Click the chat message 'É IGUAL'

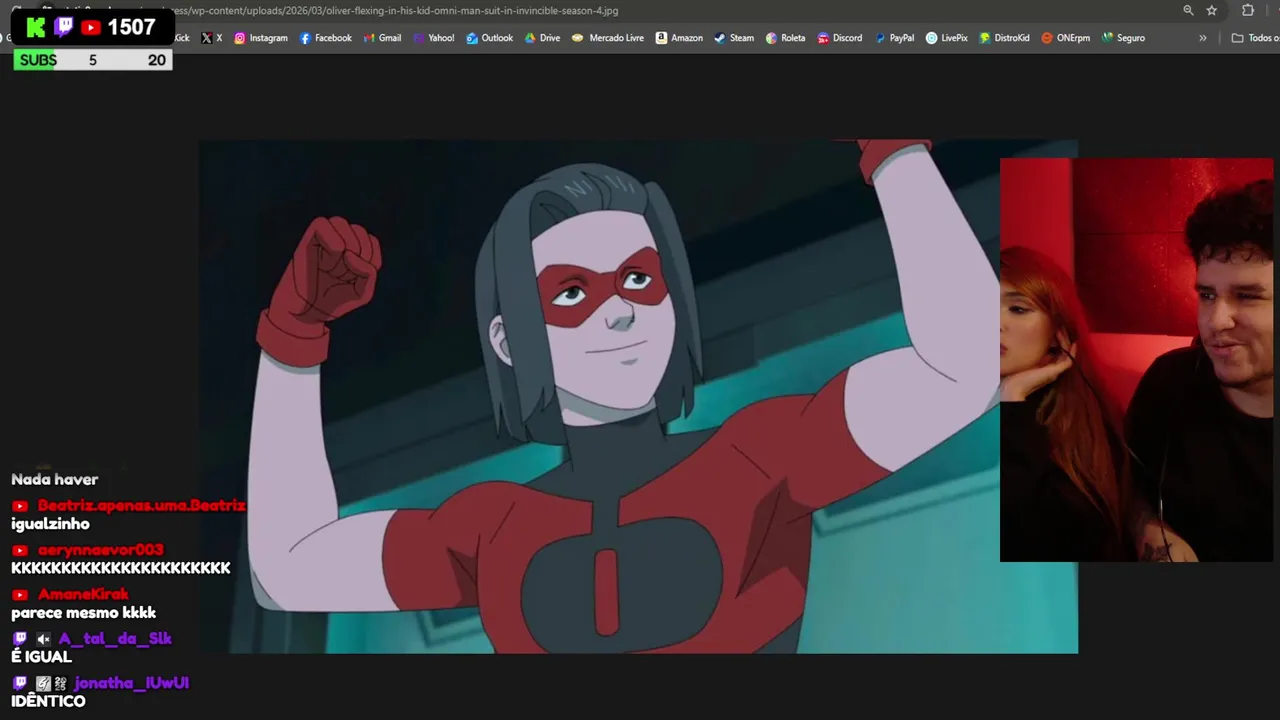click(41, 657)
